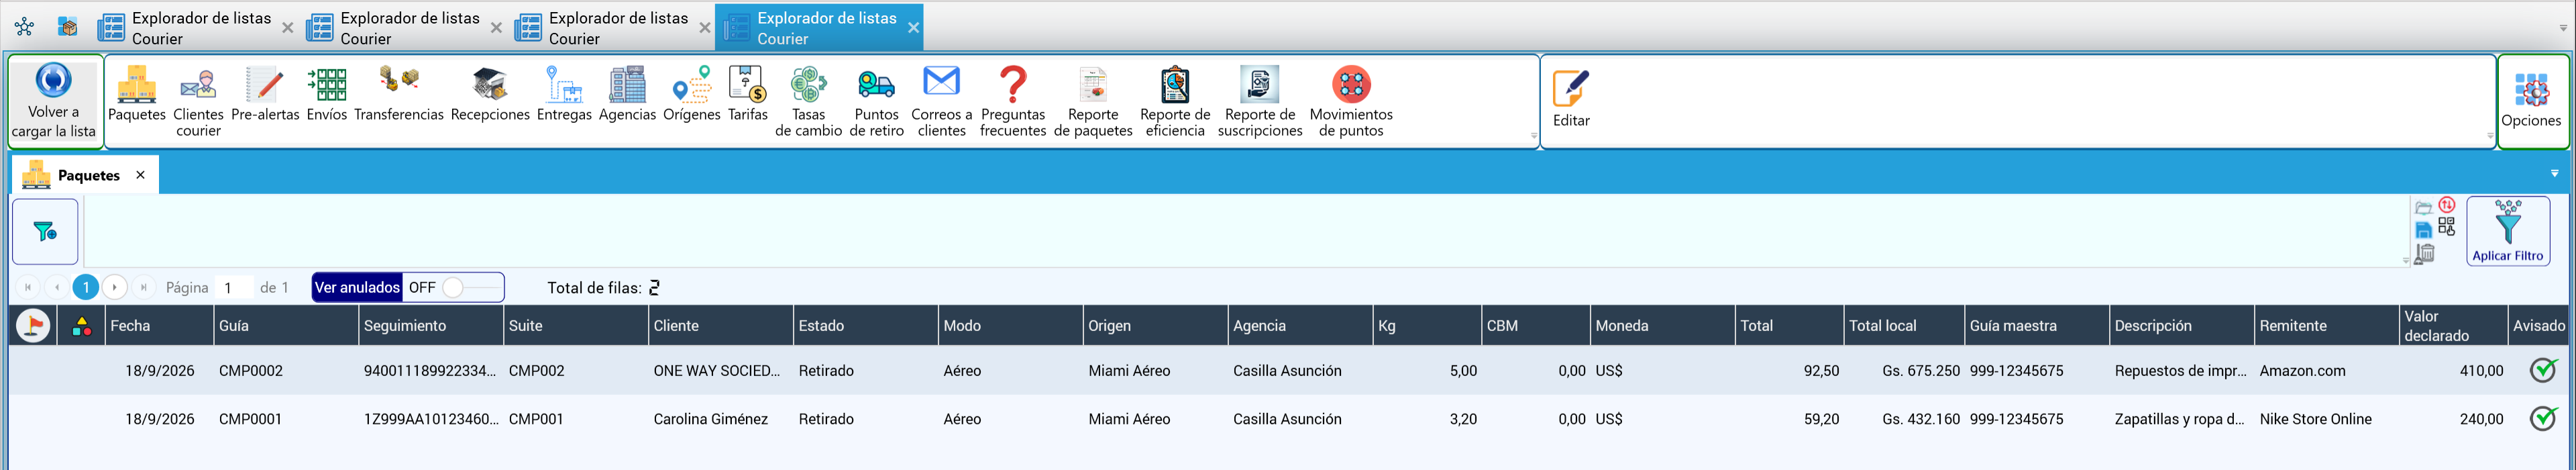Open Puntos de retiro
This screenshot has width=2576, height=470.
tap(877, 101)
